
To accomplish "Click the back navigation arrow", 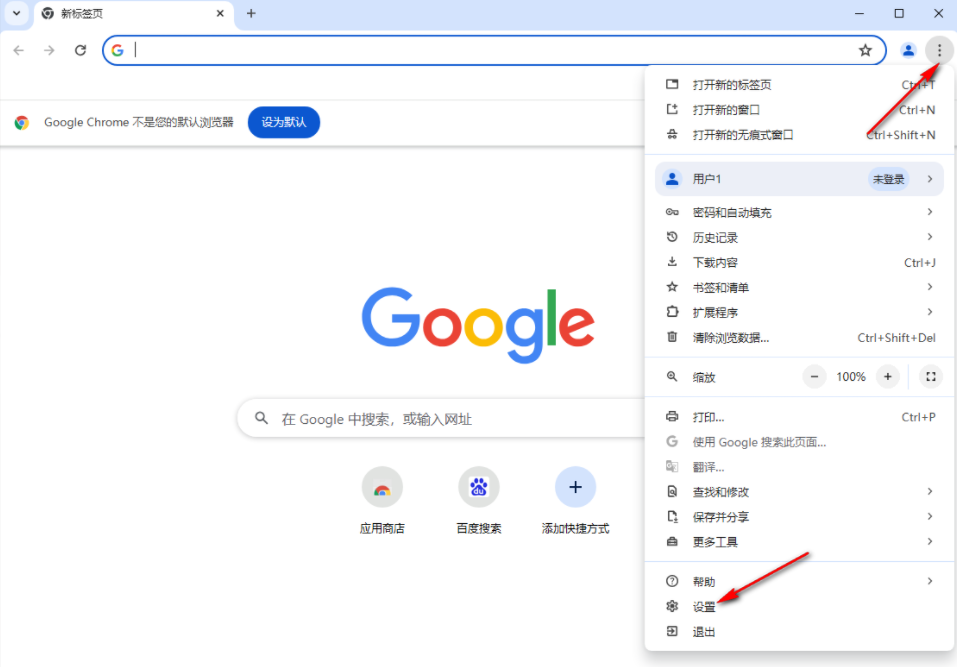I will click(x=19, y=50).
